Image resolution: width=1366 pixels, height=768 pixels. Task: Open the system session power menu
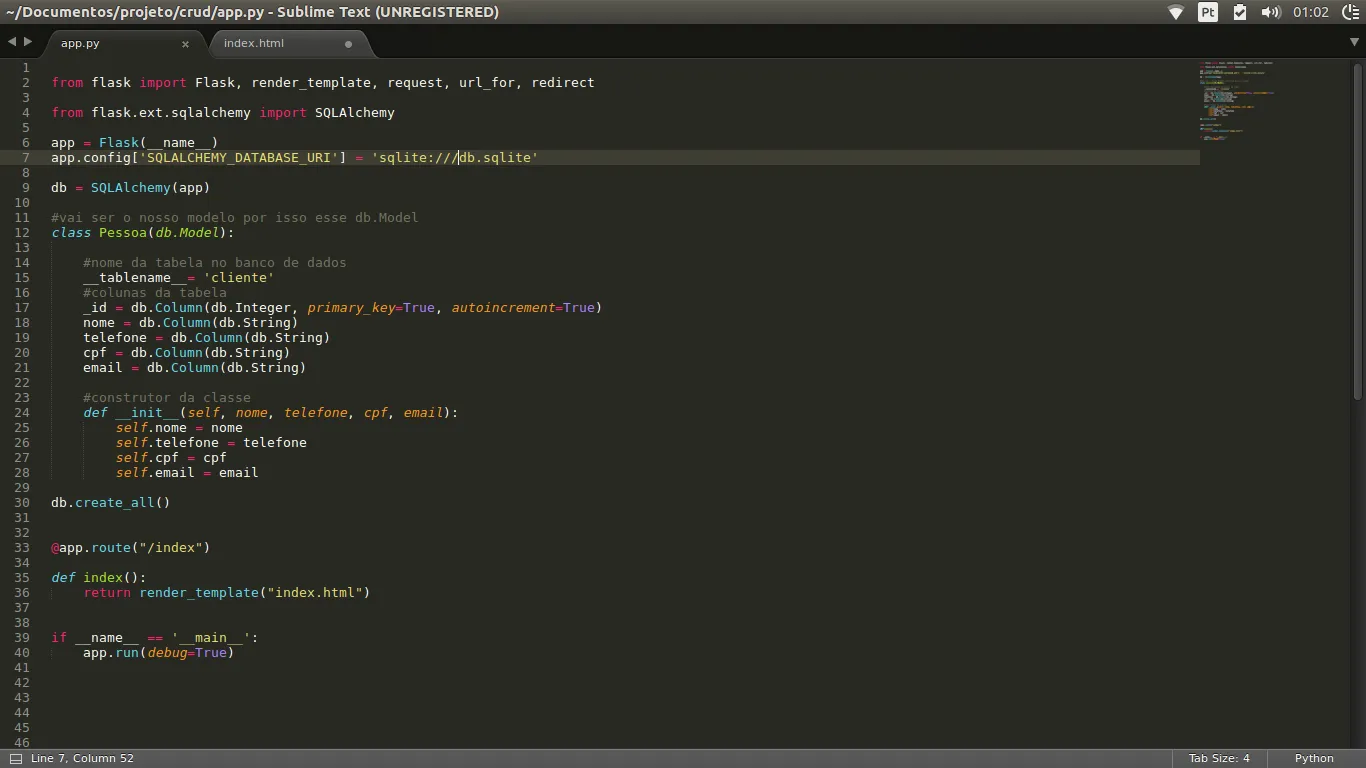pos(1348,13)
